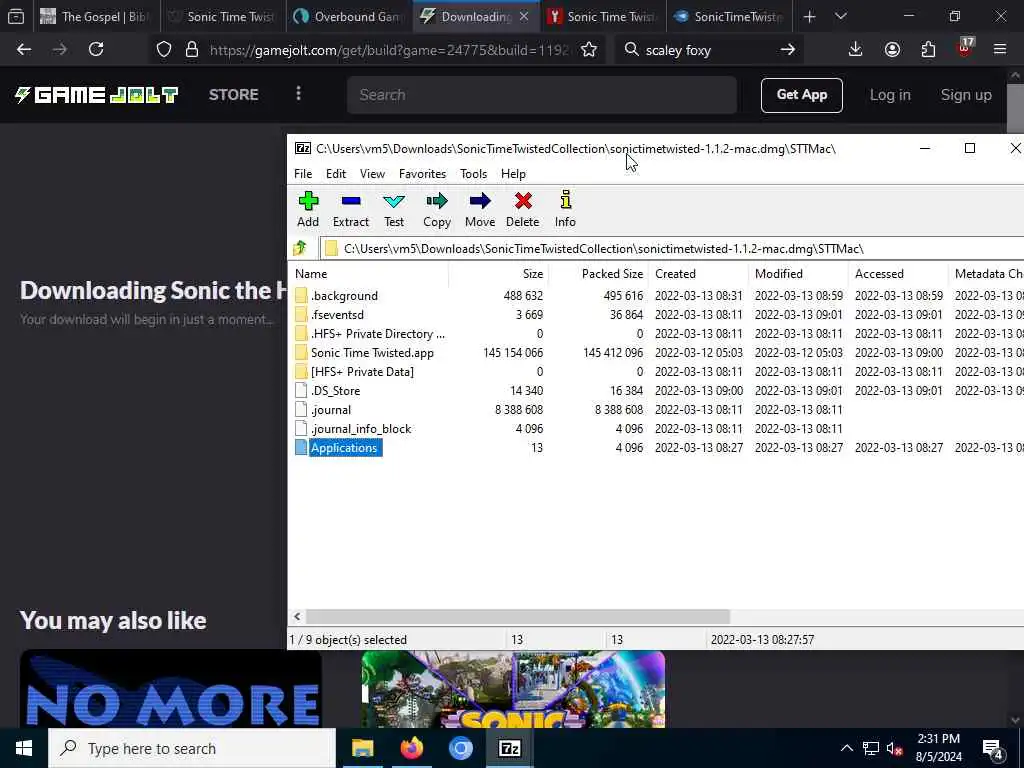Click the Sign up link
The width and height of the screenshot is (1024, 768).
click(x=966, y=95)
